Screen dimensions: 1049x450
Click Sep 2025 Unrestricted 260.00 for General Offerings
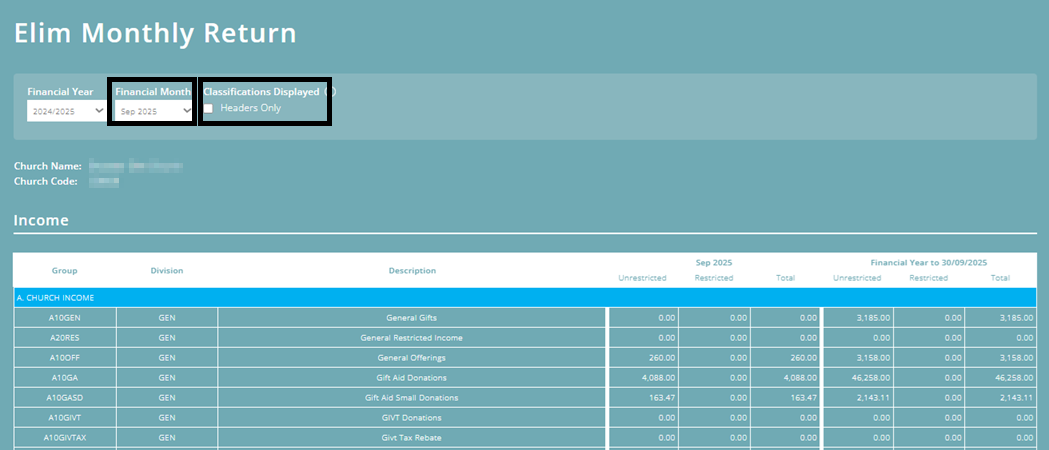click(x=662, y=358)
